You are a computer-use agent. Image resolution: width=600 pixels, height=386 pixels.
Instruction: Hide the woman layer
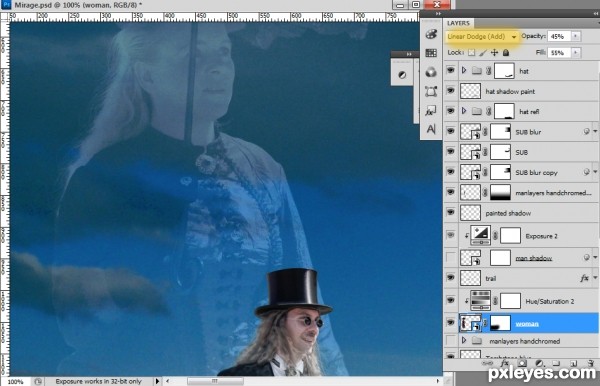pyautogui.click(x=451, y=323)
